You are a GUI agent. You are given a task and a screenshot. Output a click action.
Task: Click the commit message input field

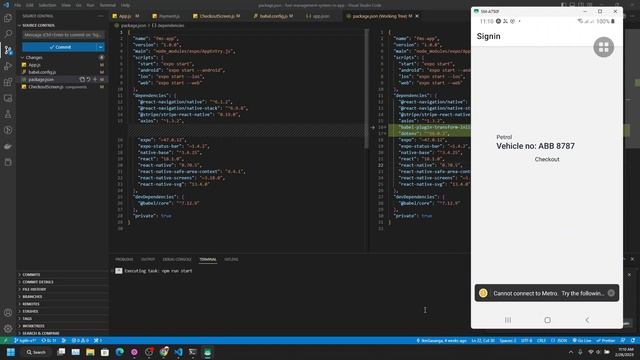pos(63,35)
